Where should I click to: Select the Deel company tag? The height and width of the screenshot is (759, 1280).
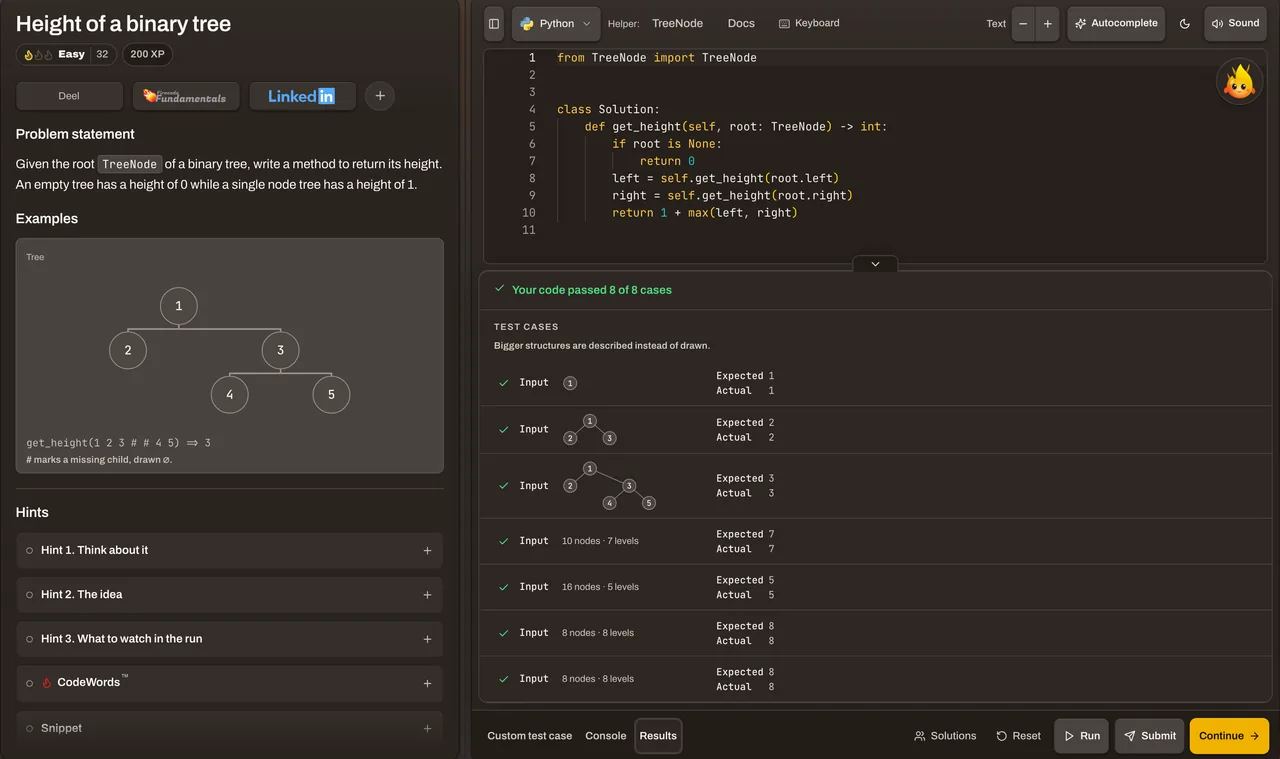[x=69, y=96]
